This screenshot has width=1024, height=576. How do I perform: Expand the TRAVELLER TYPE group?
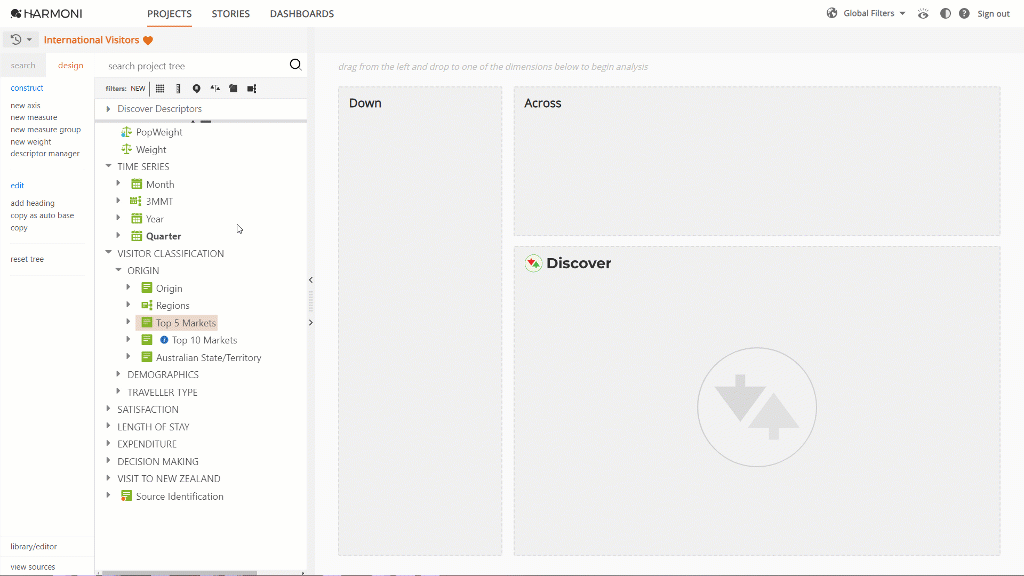click(118, 391)
